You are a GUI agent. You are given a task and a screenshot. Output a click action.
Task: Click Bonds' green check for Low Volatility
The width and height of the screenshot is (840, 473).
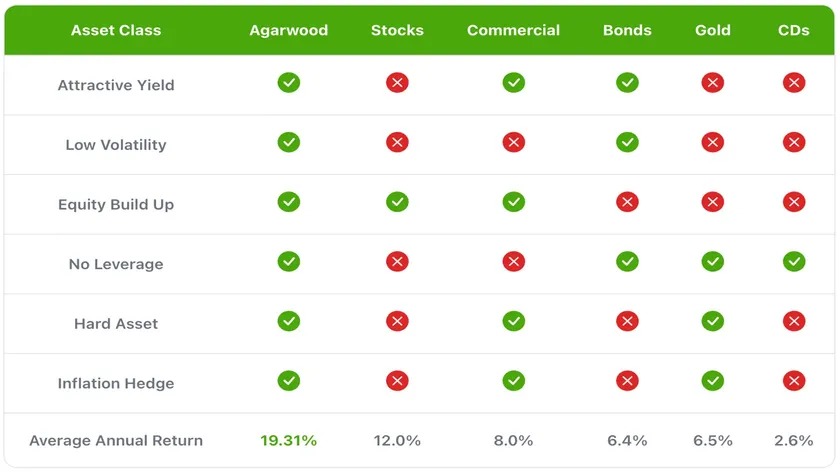tap(627, 143)
